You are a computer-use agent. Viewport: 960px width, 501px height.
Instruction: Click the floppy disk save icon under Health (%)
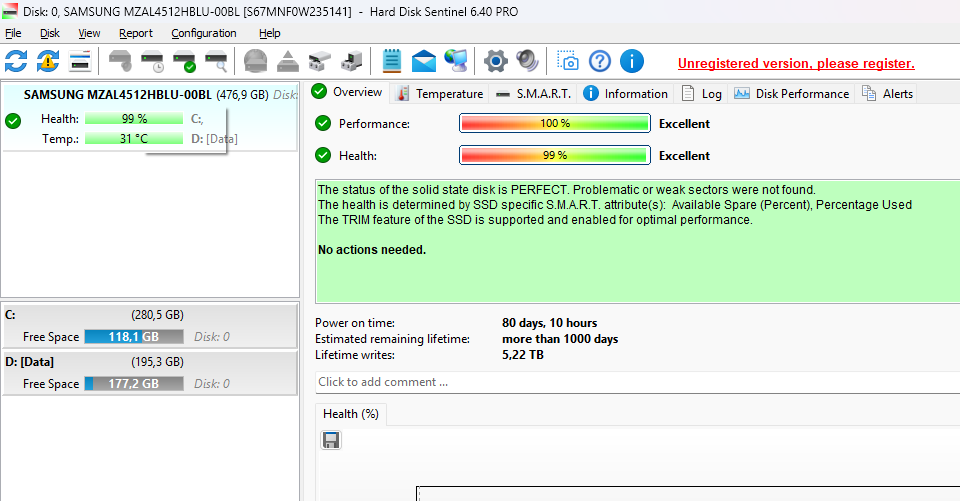point(331,440)
